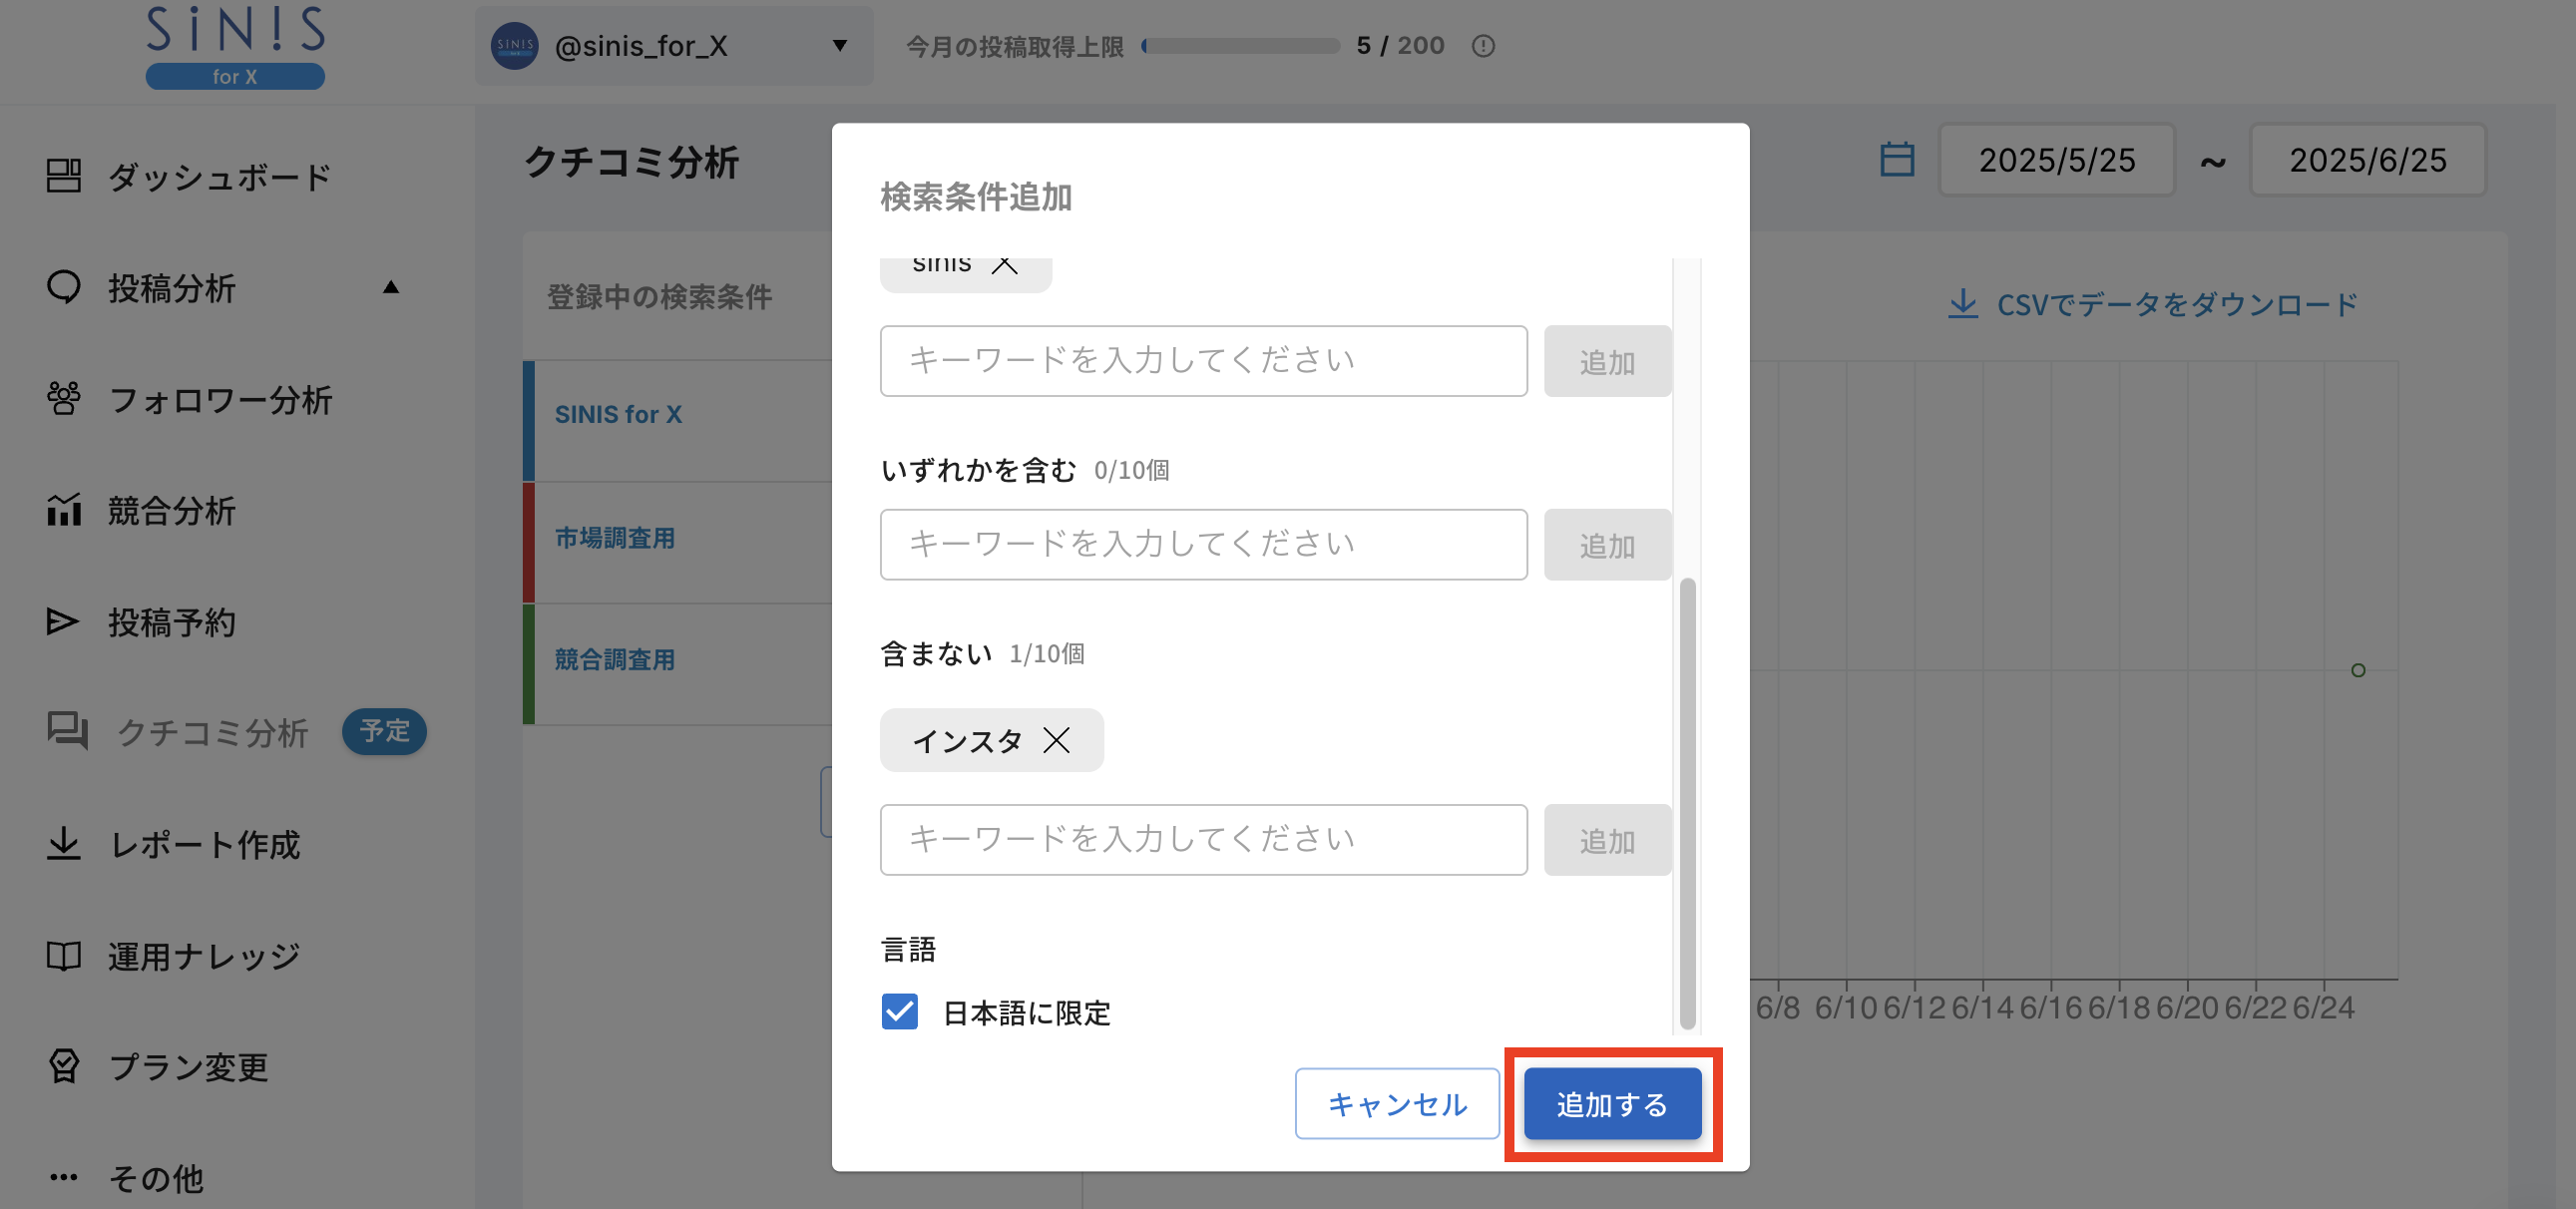This screenshot has height=1209, width=2576.
Task: Click 追加 button for いずれかを含む field
Action: [1607, 545]
